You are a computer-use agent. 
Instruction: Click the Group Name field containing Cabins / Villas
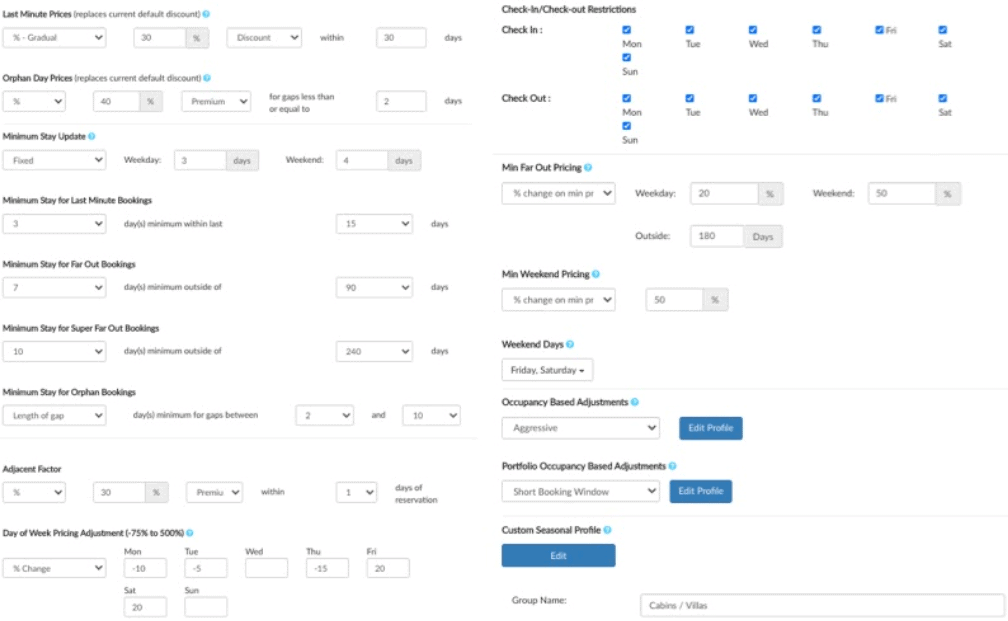(x=822, y=605)
